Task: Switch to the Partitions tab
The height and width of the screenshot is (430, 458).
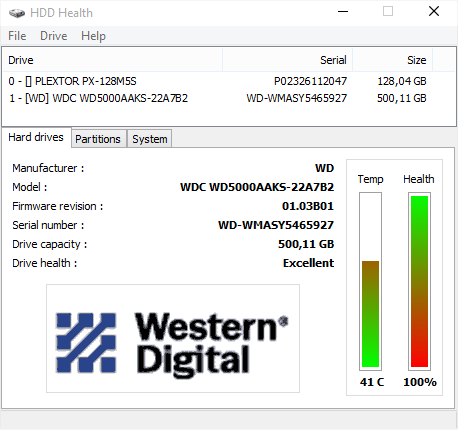Action: coord(98,139)
